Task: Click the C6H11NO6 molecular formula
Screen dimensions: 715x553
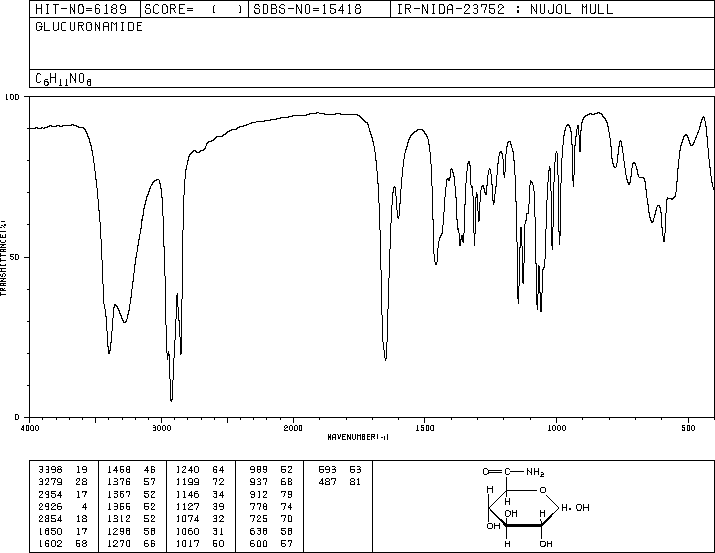Action: pyautogui.click(x=63, y=79)
